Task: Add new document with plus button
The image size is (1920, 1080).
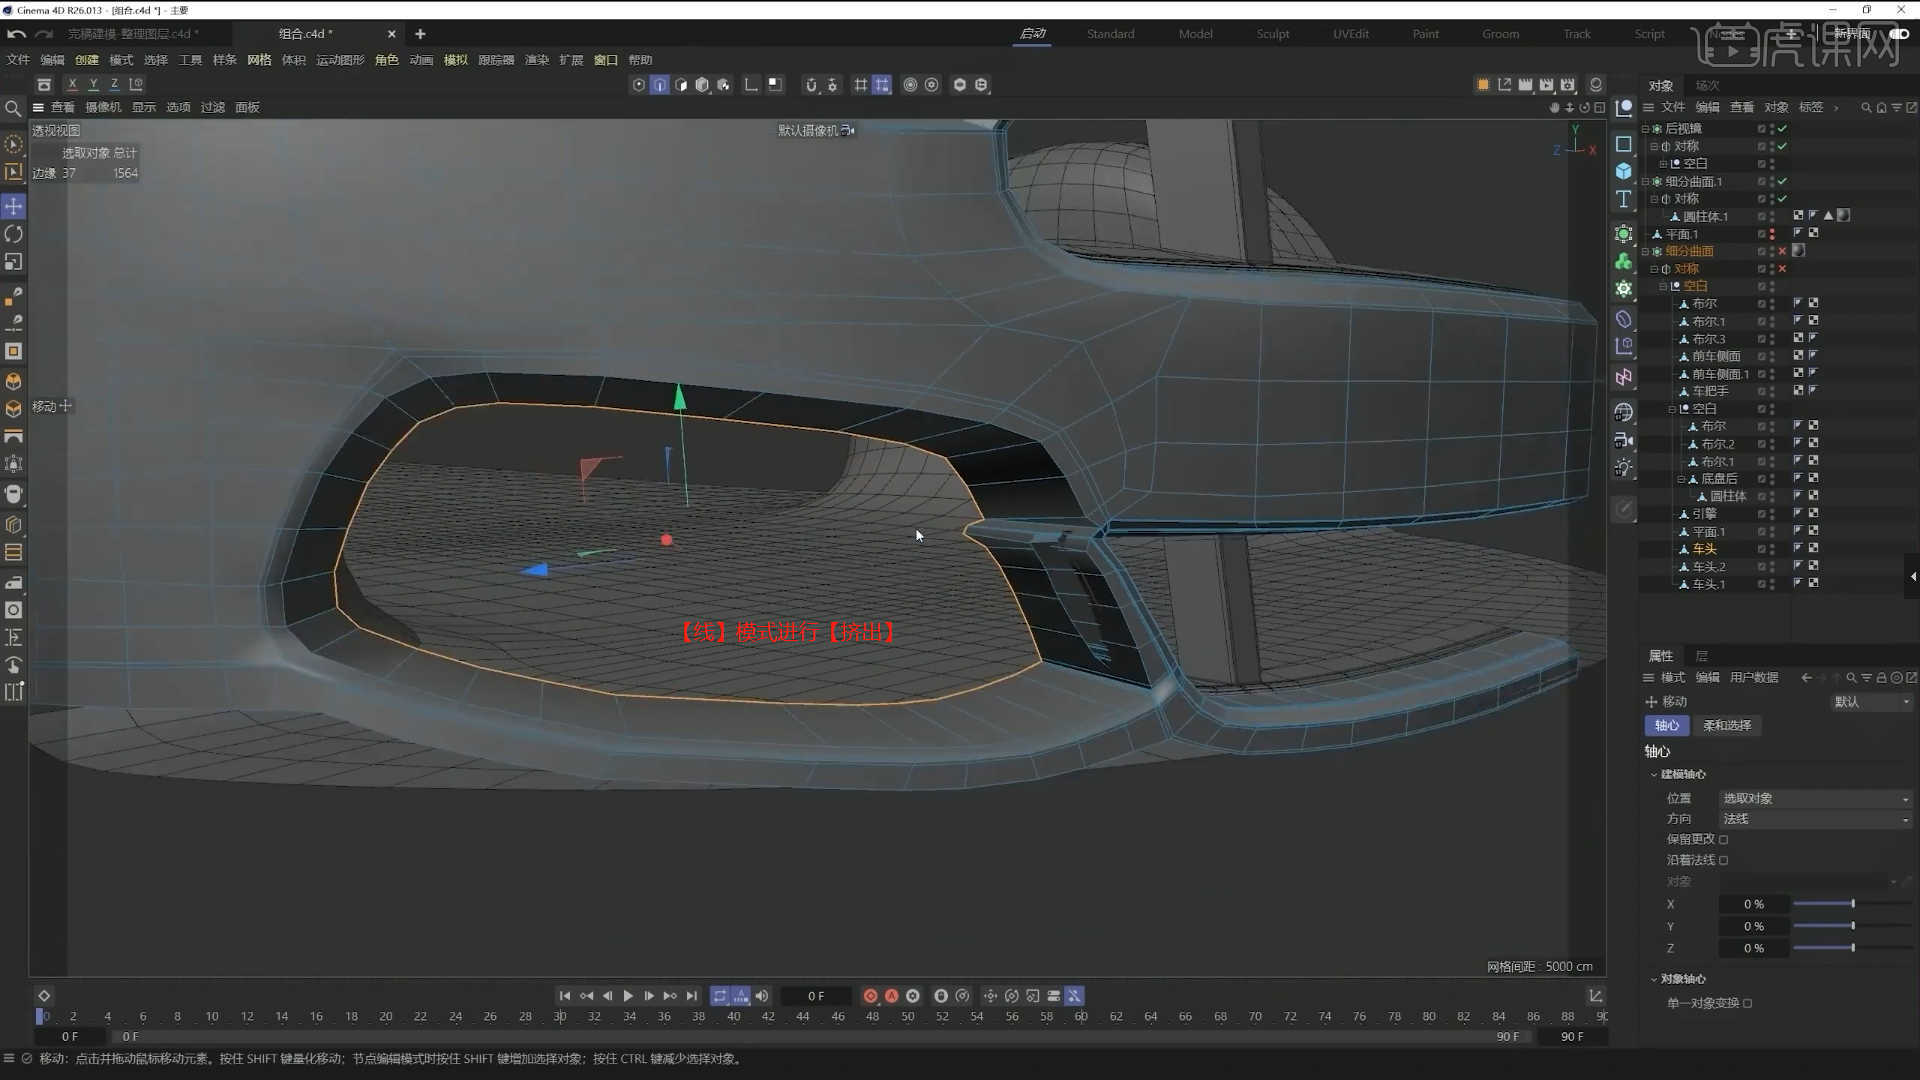Action: pyautogui.click(x=420, y=34)
